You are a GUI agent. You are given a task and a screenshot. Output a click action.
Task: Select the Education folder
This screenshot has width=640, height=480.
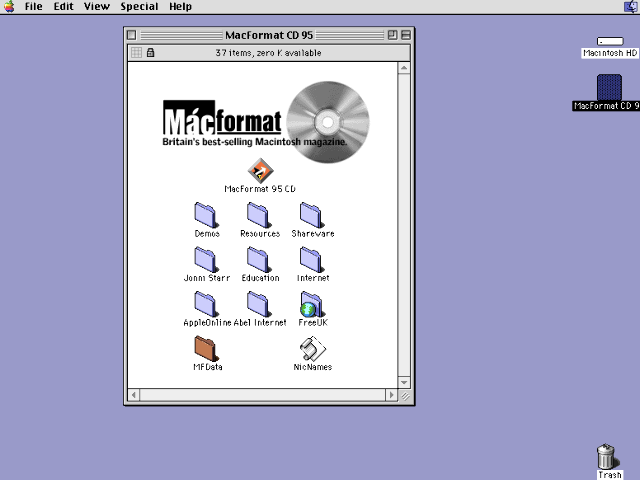click(259, 260)
